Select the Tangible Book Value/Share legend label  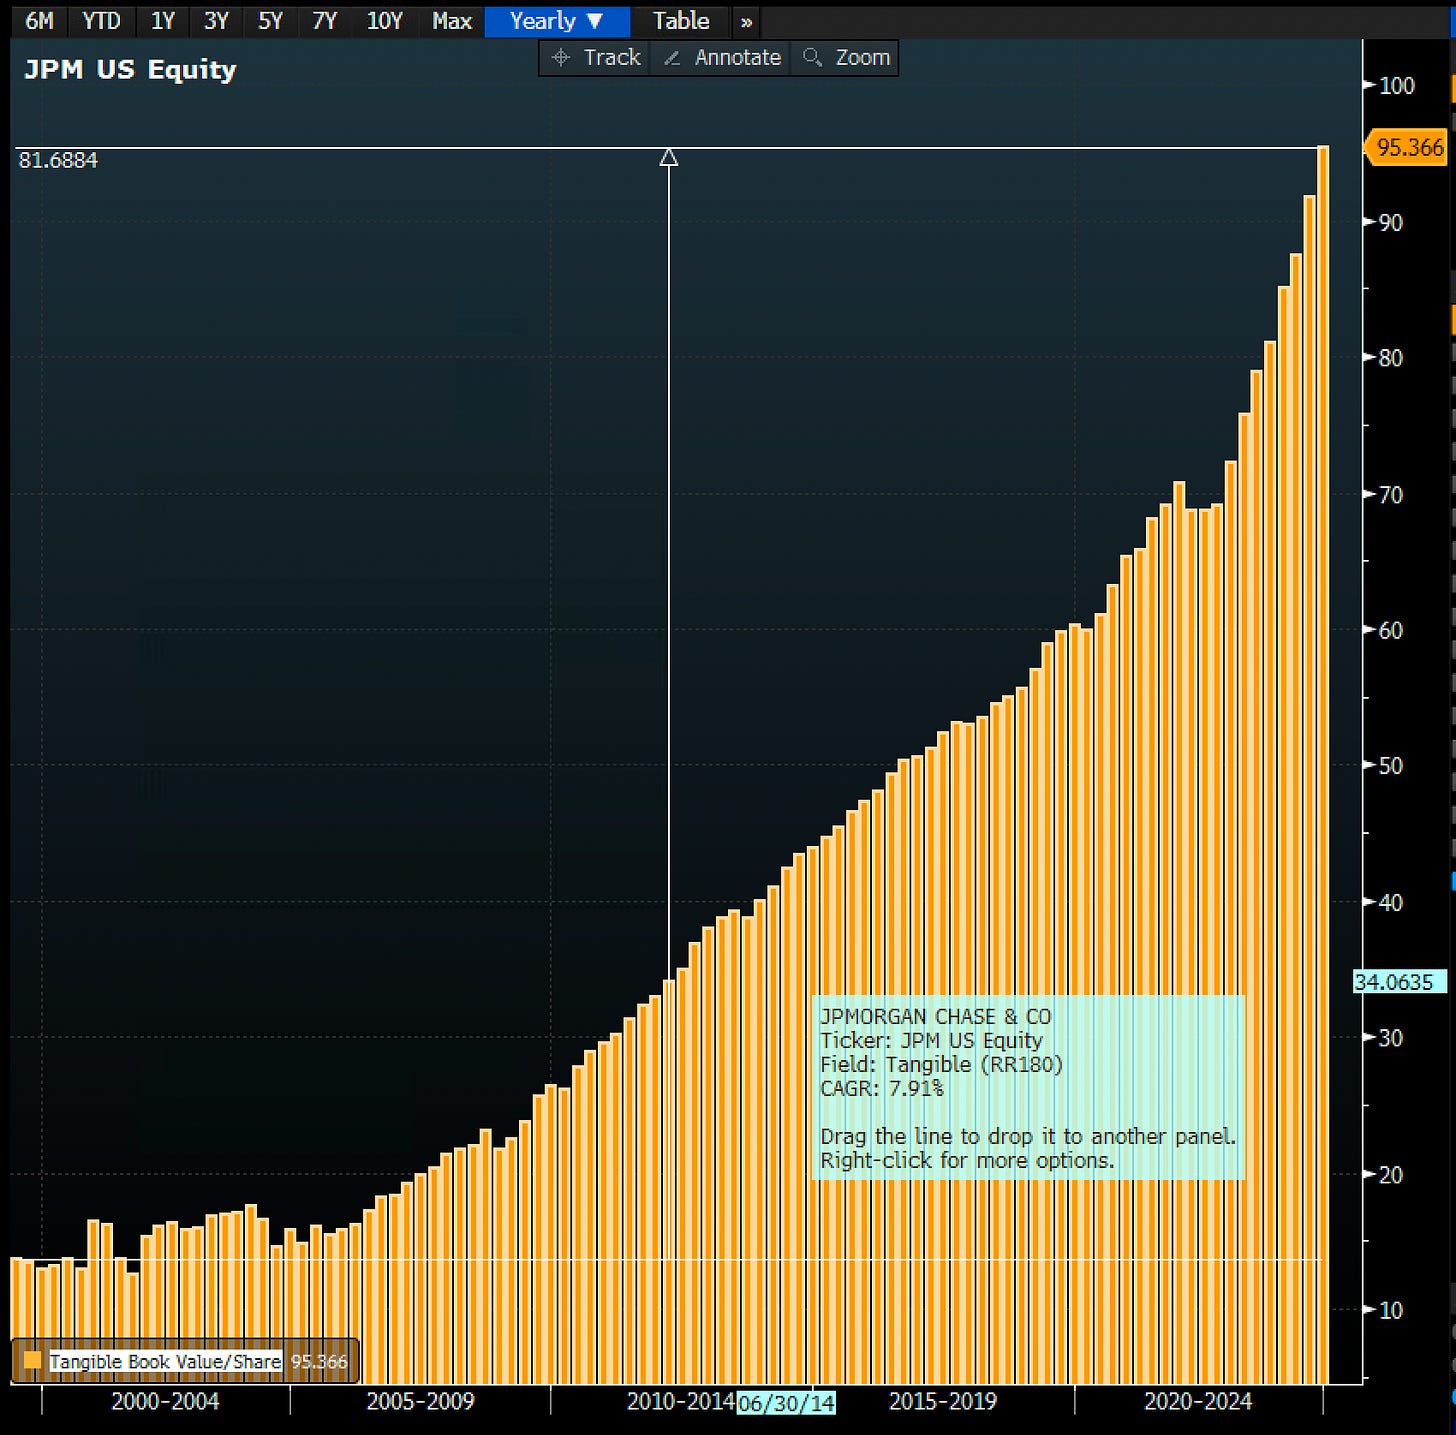click(165, 1361)
